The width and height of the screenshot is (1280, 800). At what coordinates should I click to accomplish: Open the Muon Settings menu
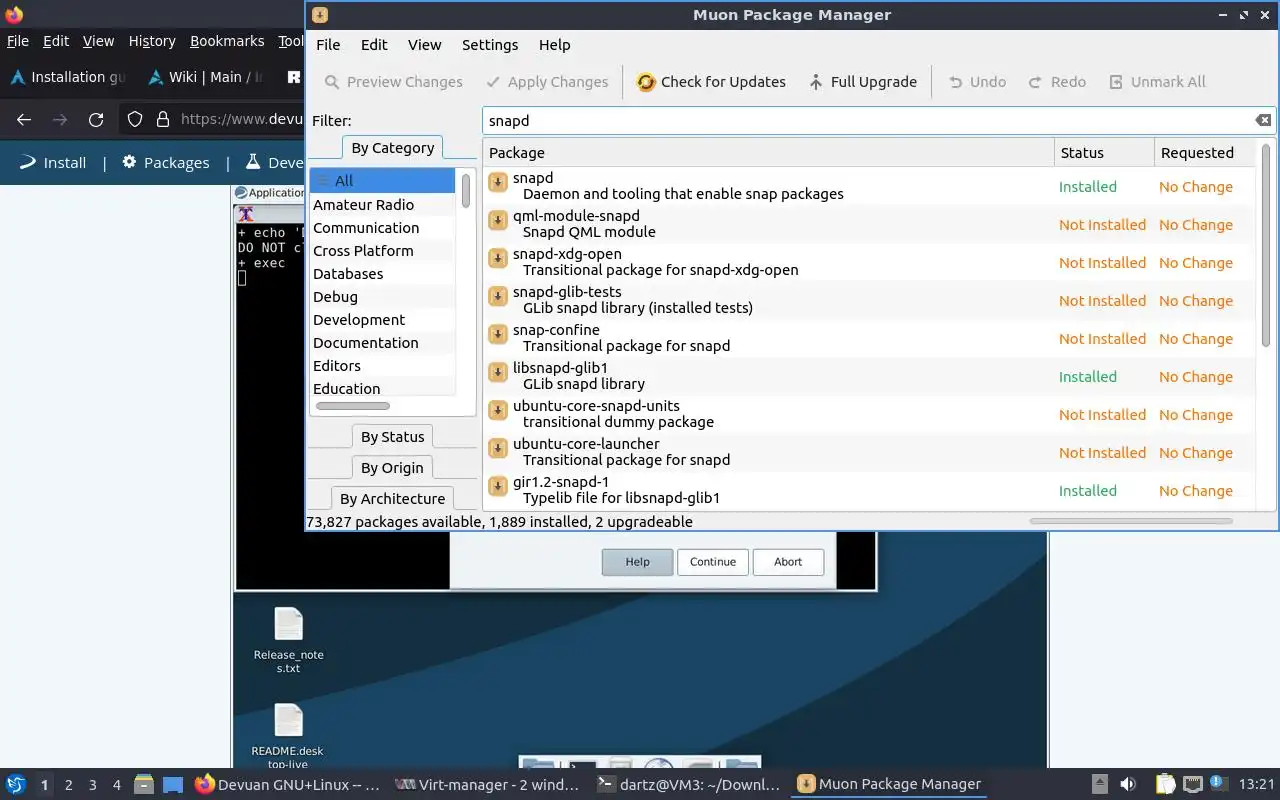pyautogui.click(x=490, y=45)
